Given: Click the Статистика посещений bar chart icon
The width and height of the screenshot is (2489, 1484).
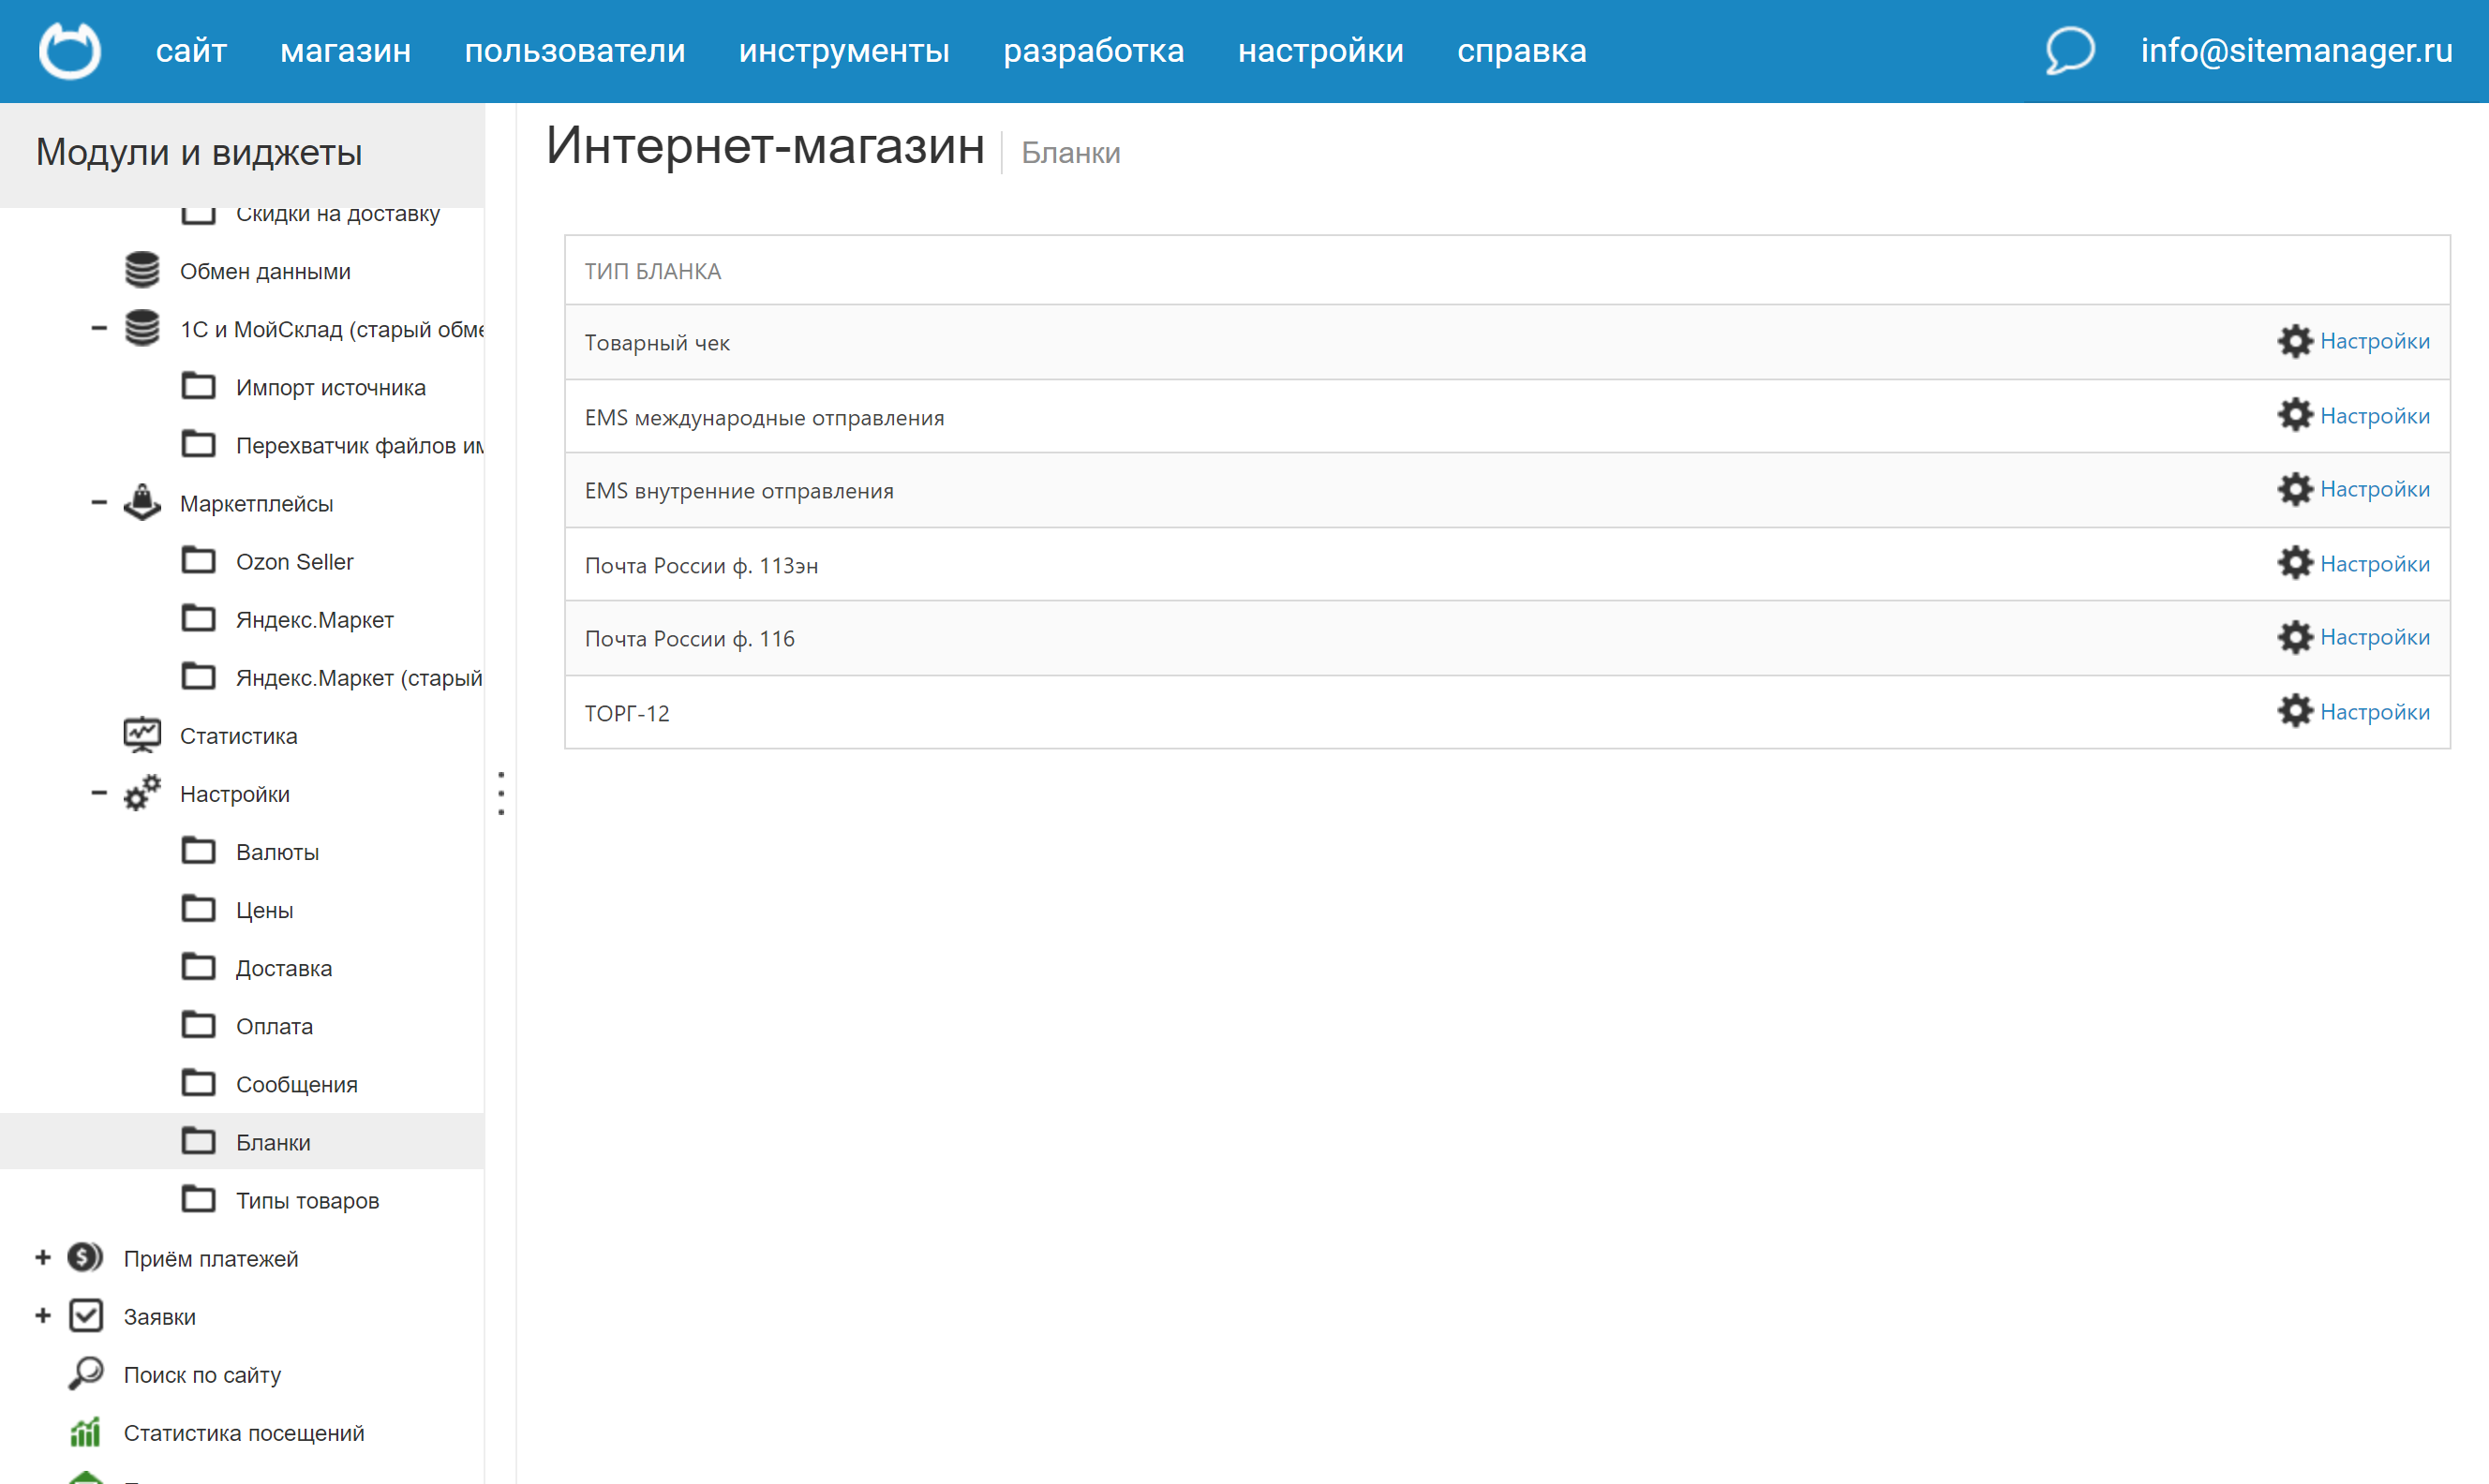Looking at the screenshot, I should pyautogui.click(x=86, y=1432).
